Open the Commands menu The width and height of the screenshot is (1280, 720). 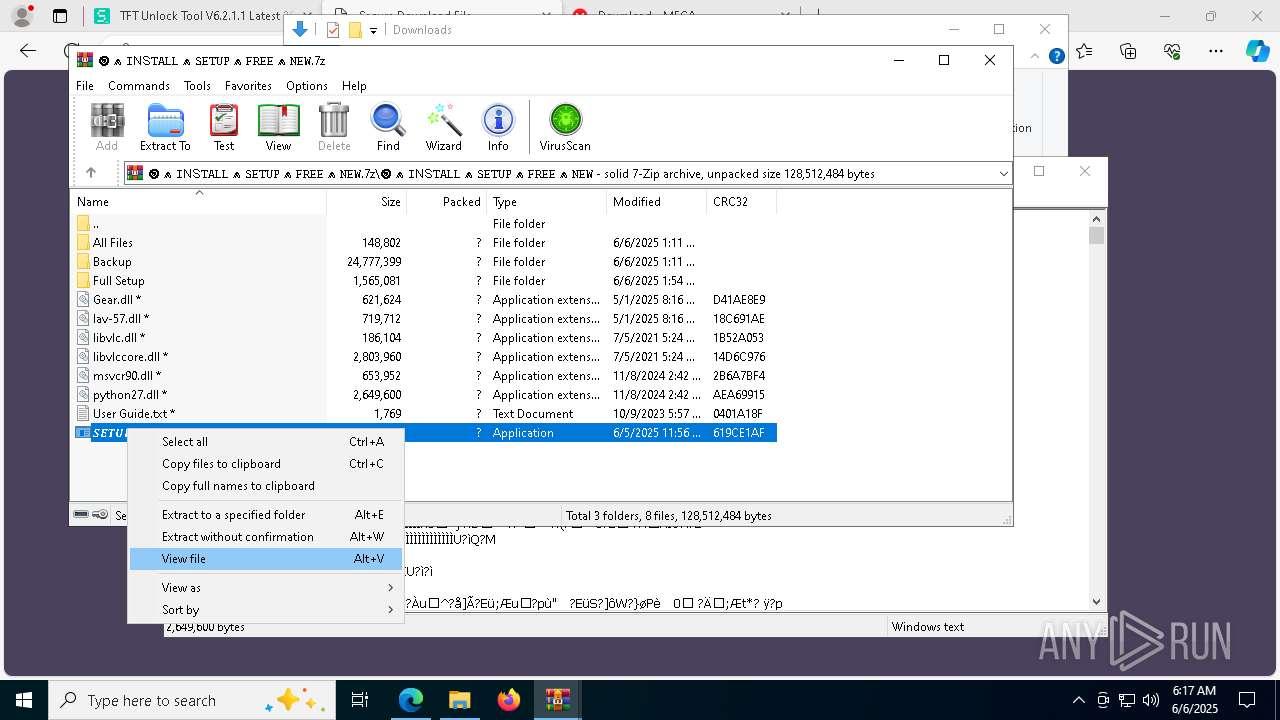tap(139, 86)
